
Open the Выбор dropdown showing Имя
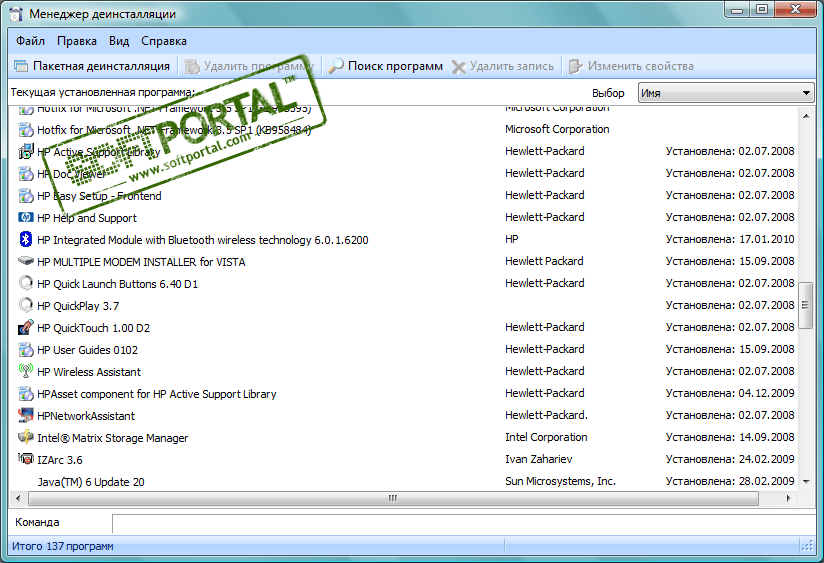point(726,93)
